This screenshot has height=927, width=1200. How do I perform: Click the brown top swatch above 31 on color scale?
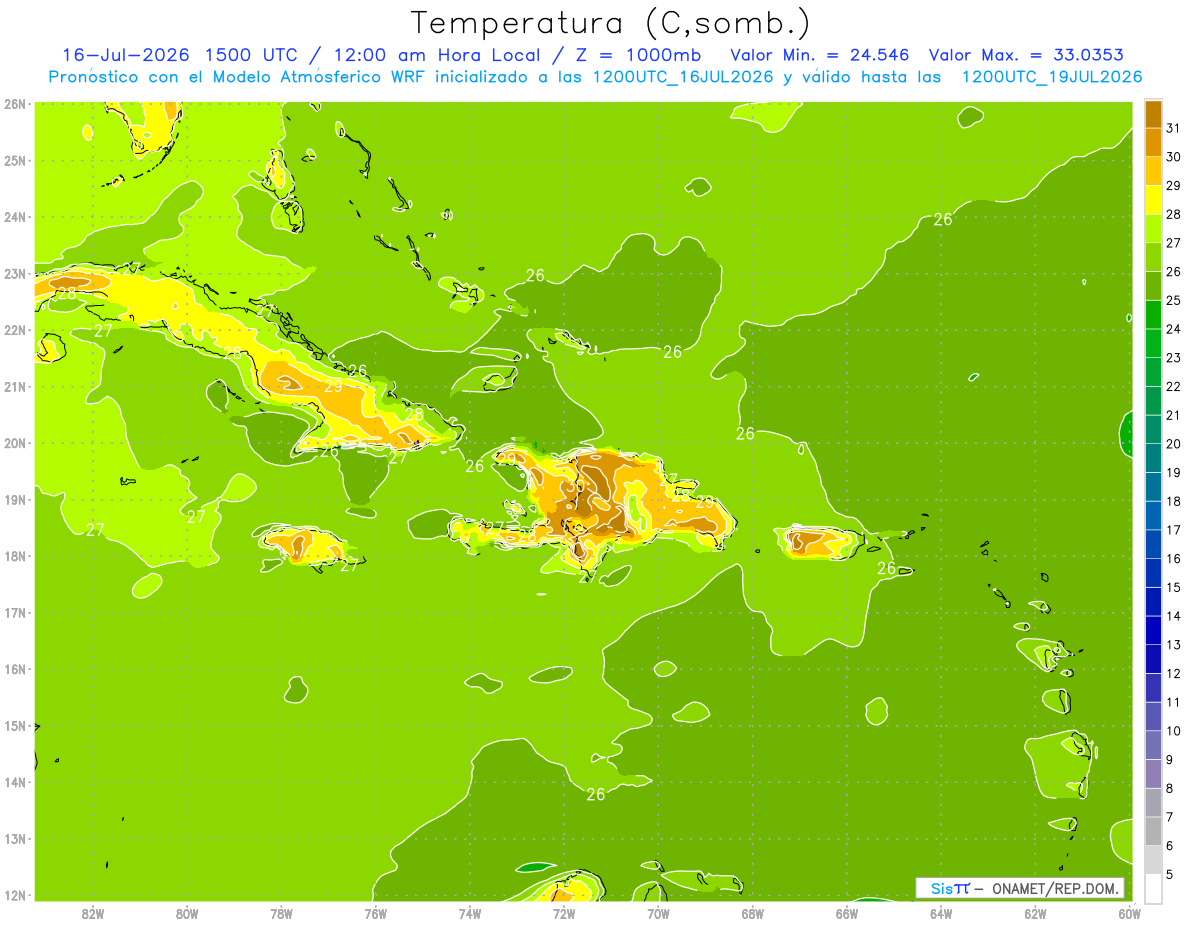[x=1154, y=114]
